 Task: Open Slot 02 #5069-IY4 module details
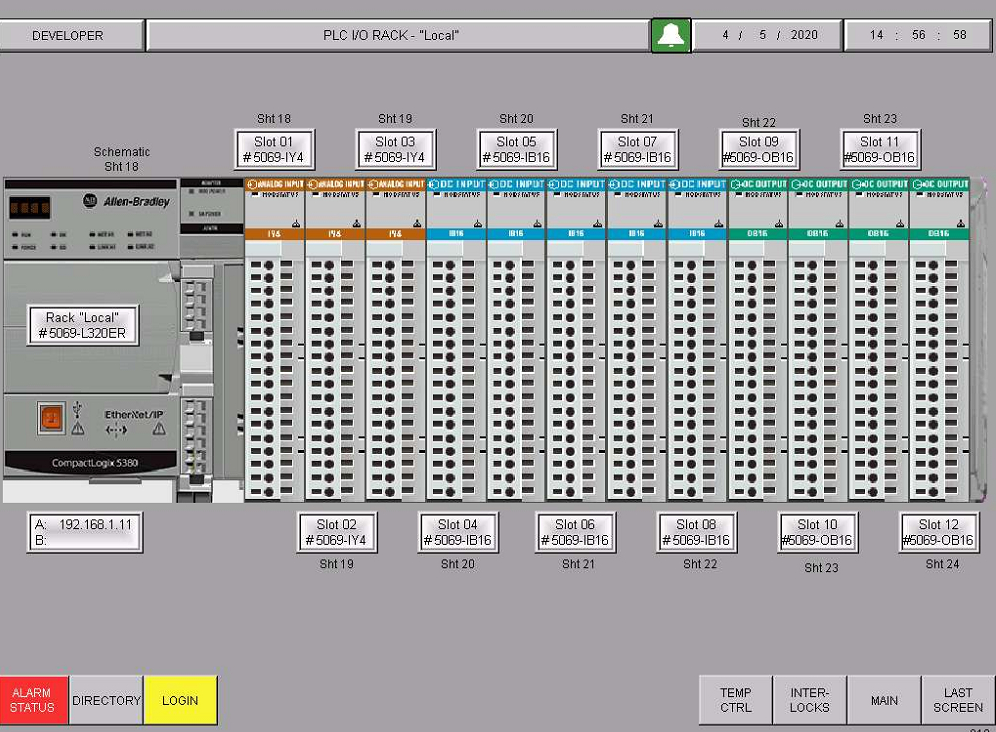pos(337,532)
